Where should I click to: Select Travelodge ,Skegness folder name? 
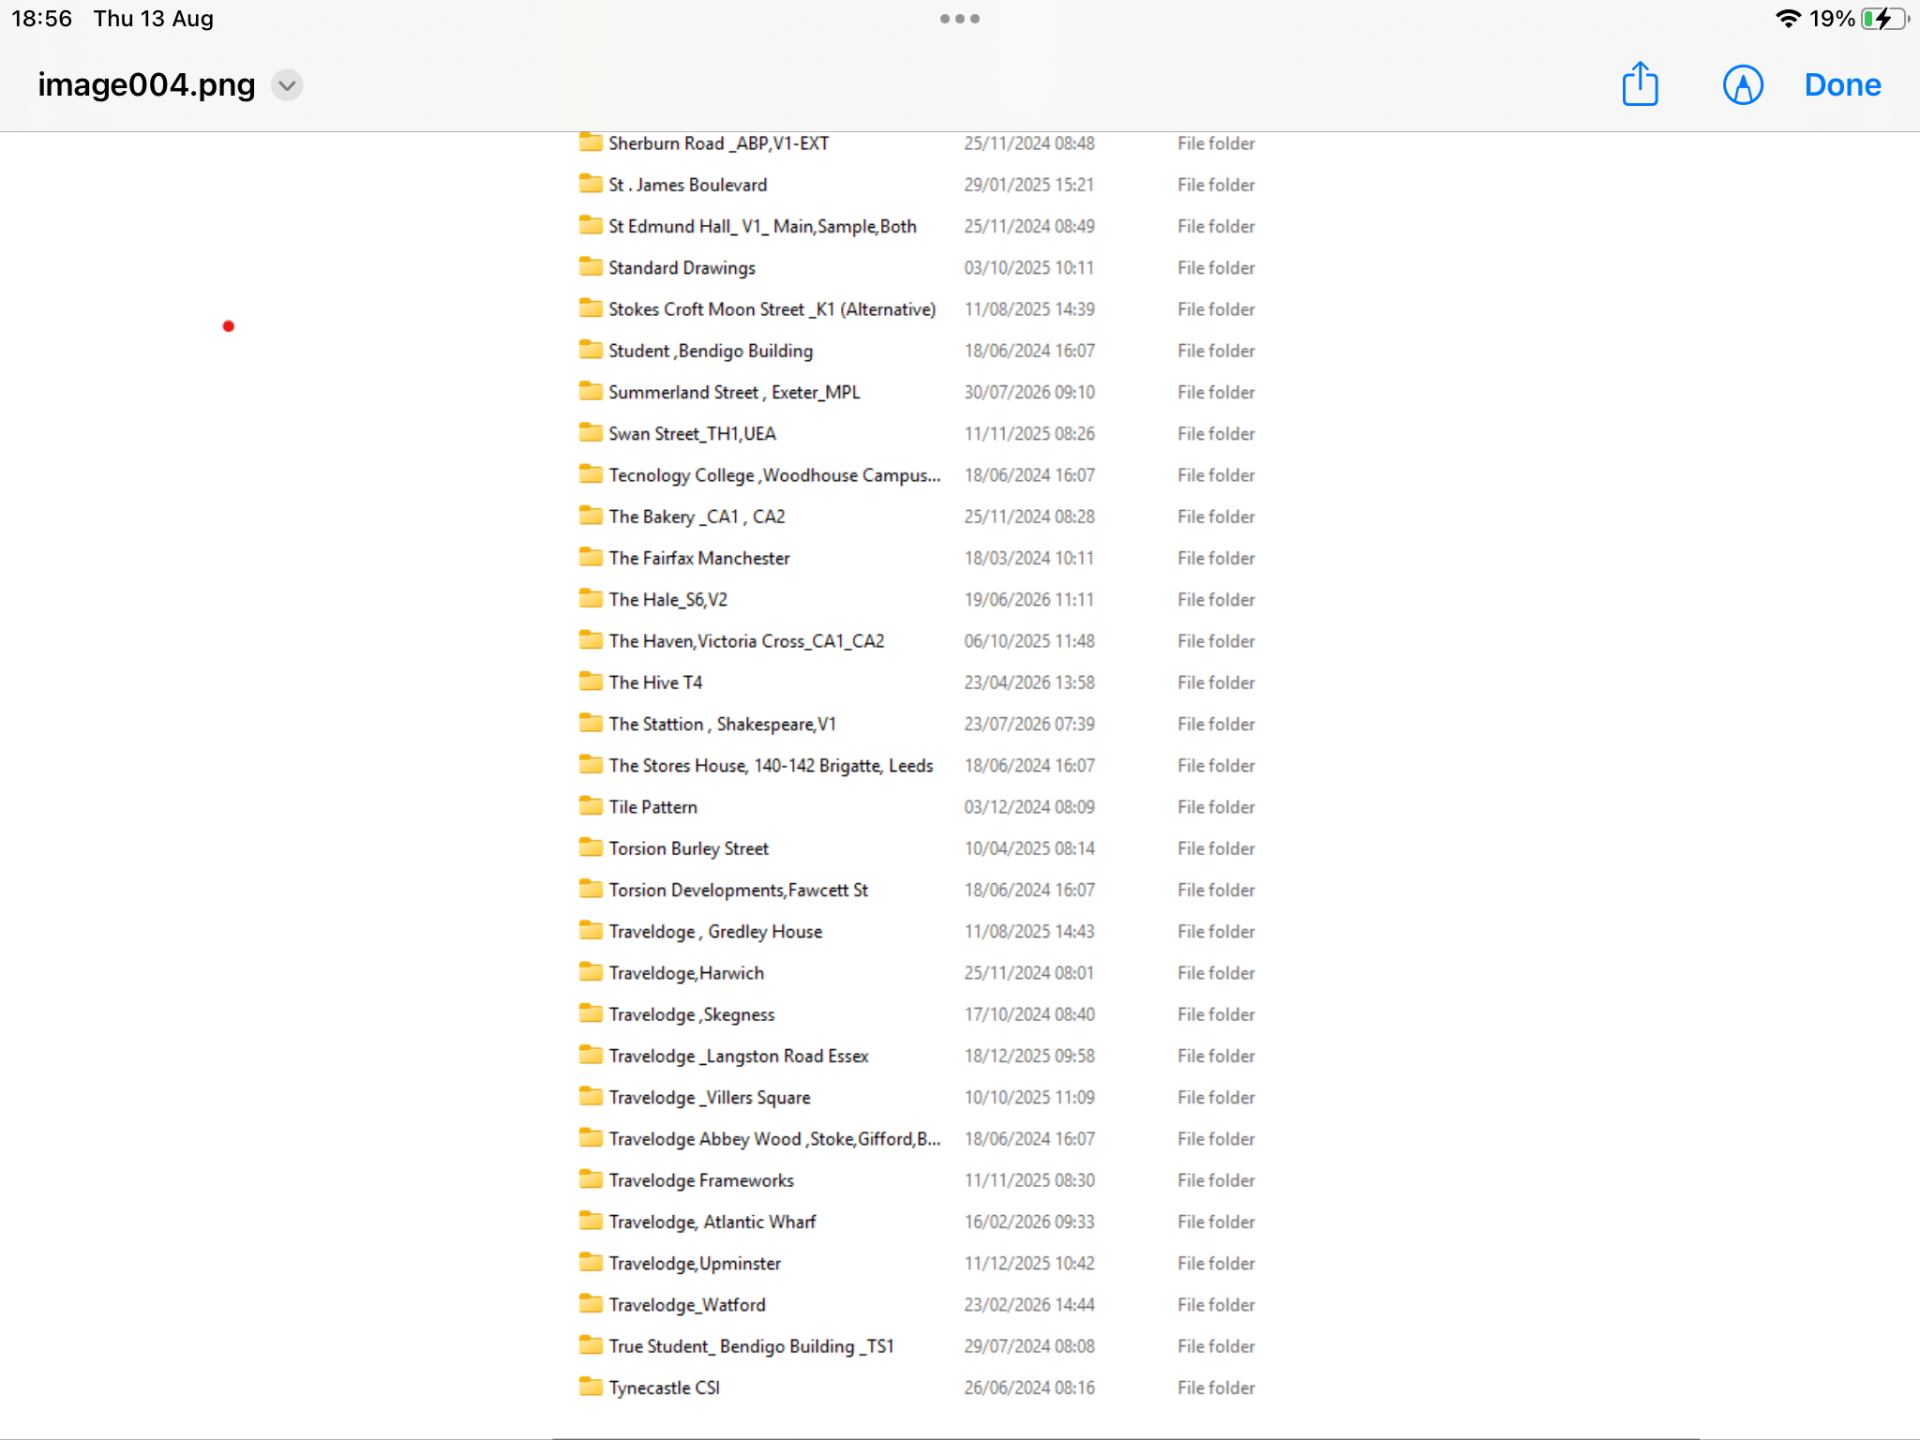pos(691,1015)
